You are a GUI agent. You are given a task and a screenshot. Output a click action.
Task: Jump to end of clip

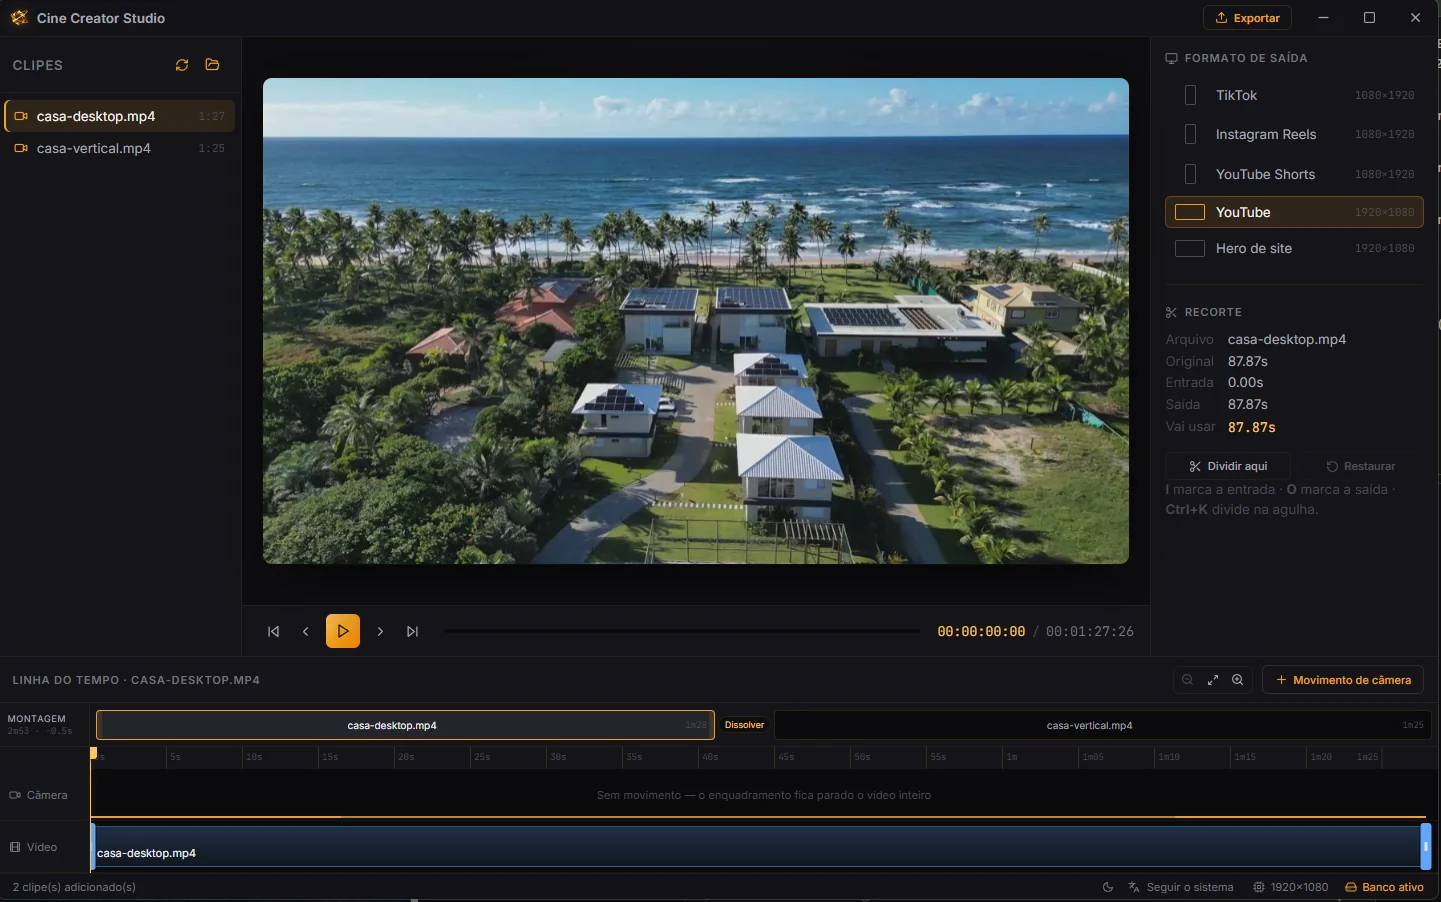412,631
